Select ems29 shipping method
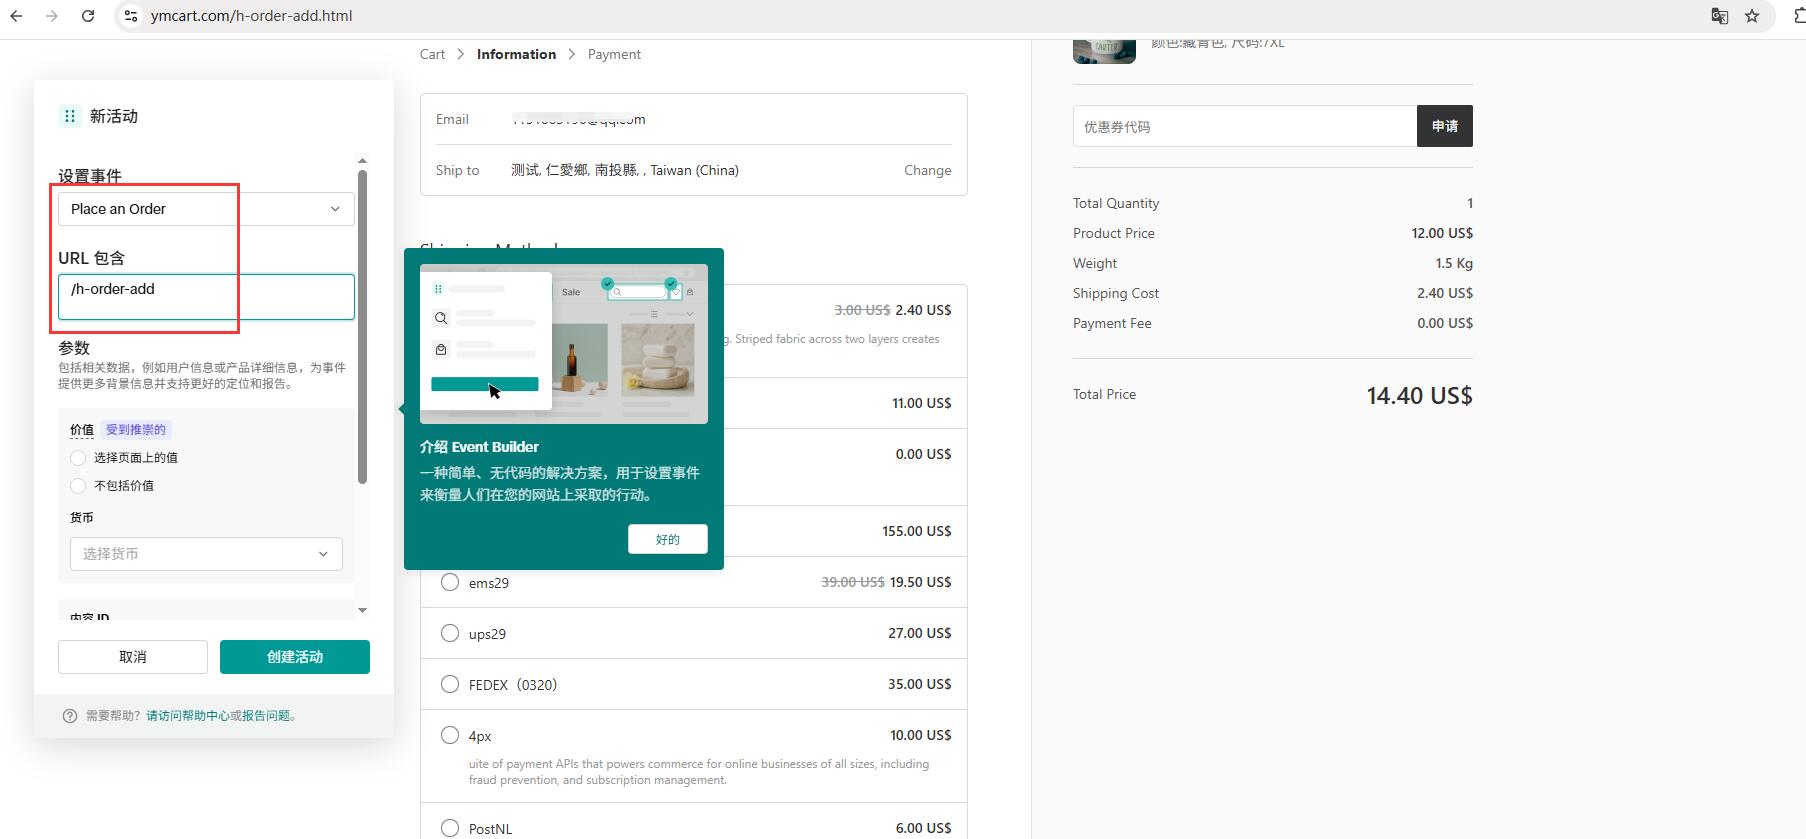This screenshot has height=839, width=1806. (450, 582)
